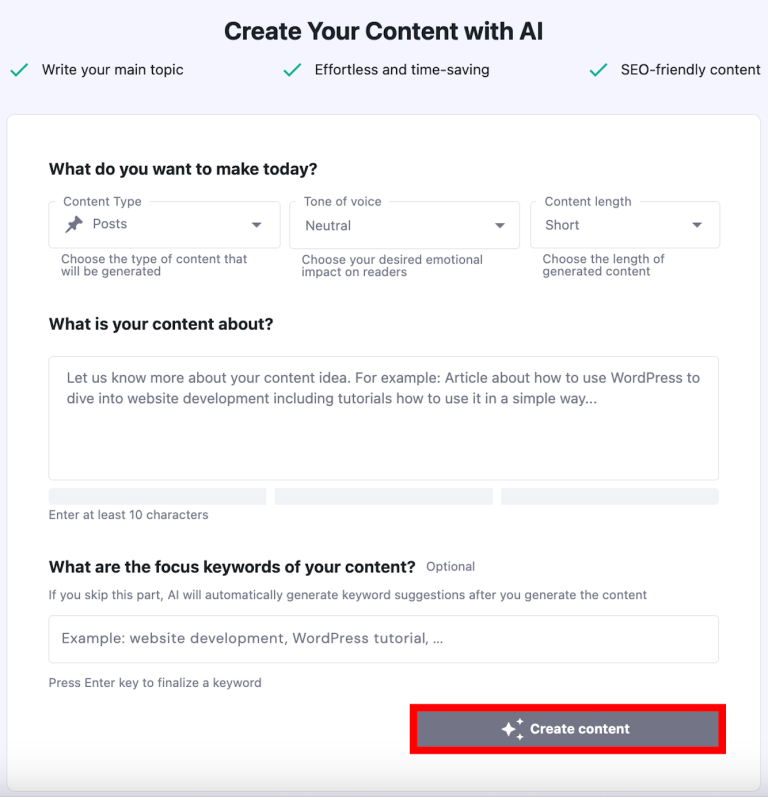Open the Tone of voice dropdown arrow
The image size is (768, 797).
tap(500, 226)
